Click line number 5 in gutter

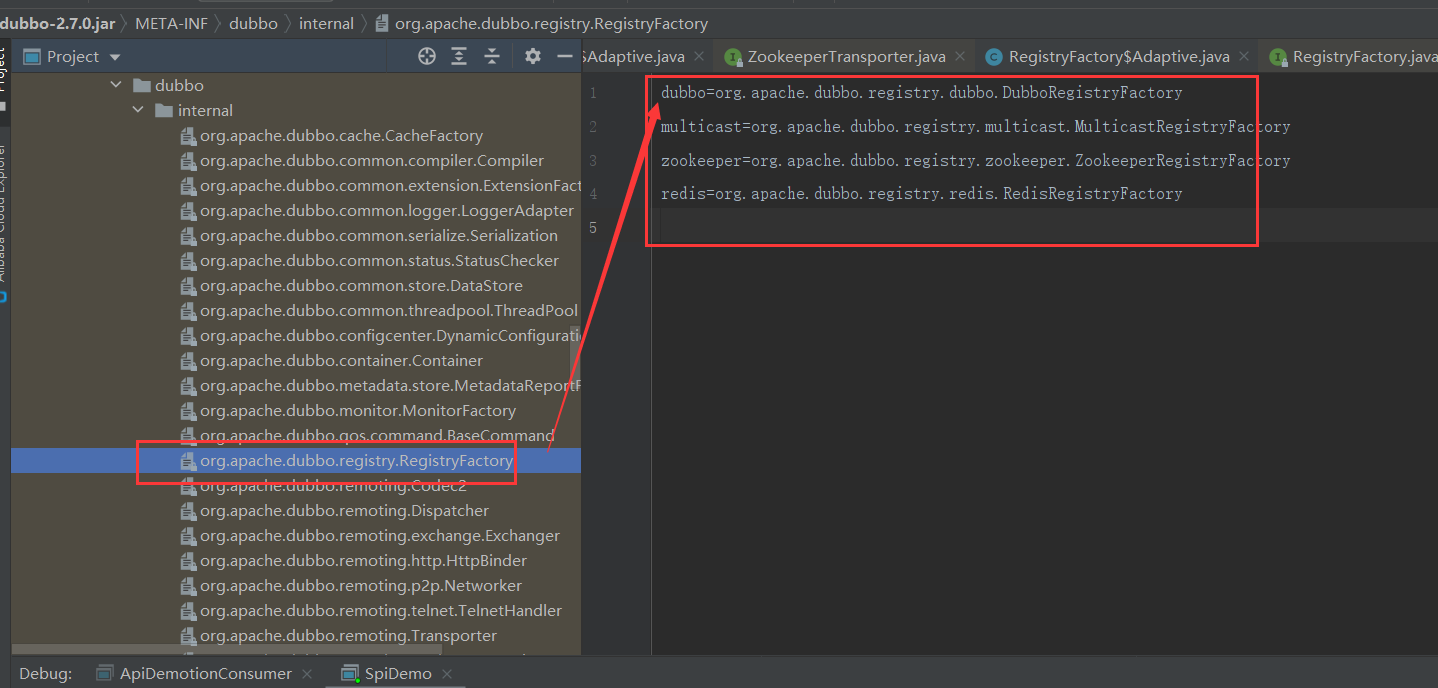click(594, 228)
